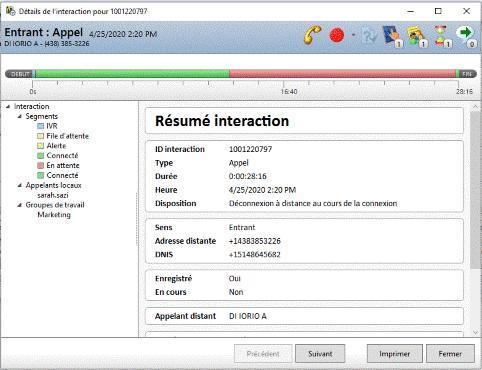Maximize the interaction details window
The width and height of the screenshot is (482, 370).
[438, 11]
